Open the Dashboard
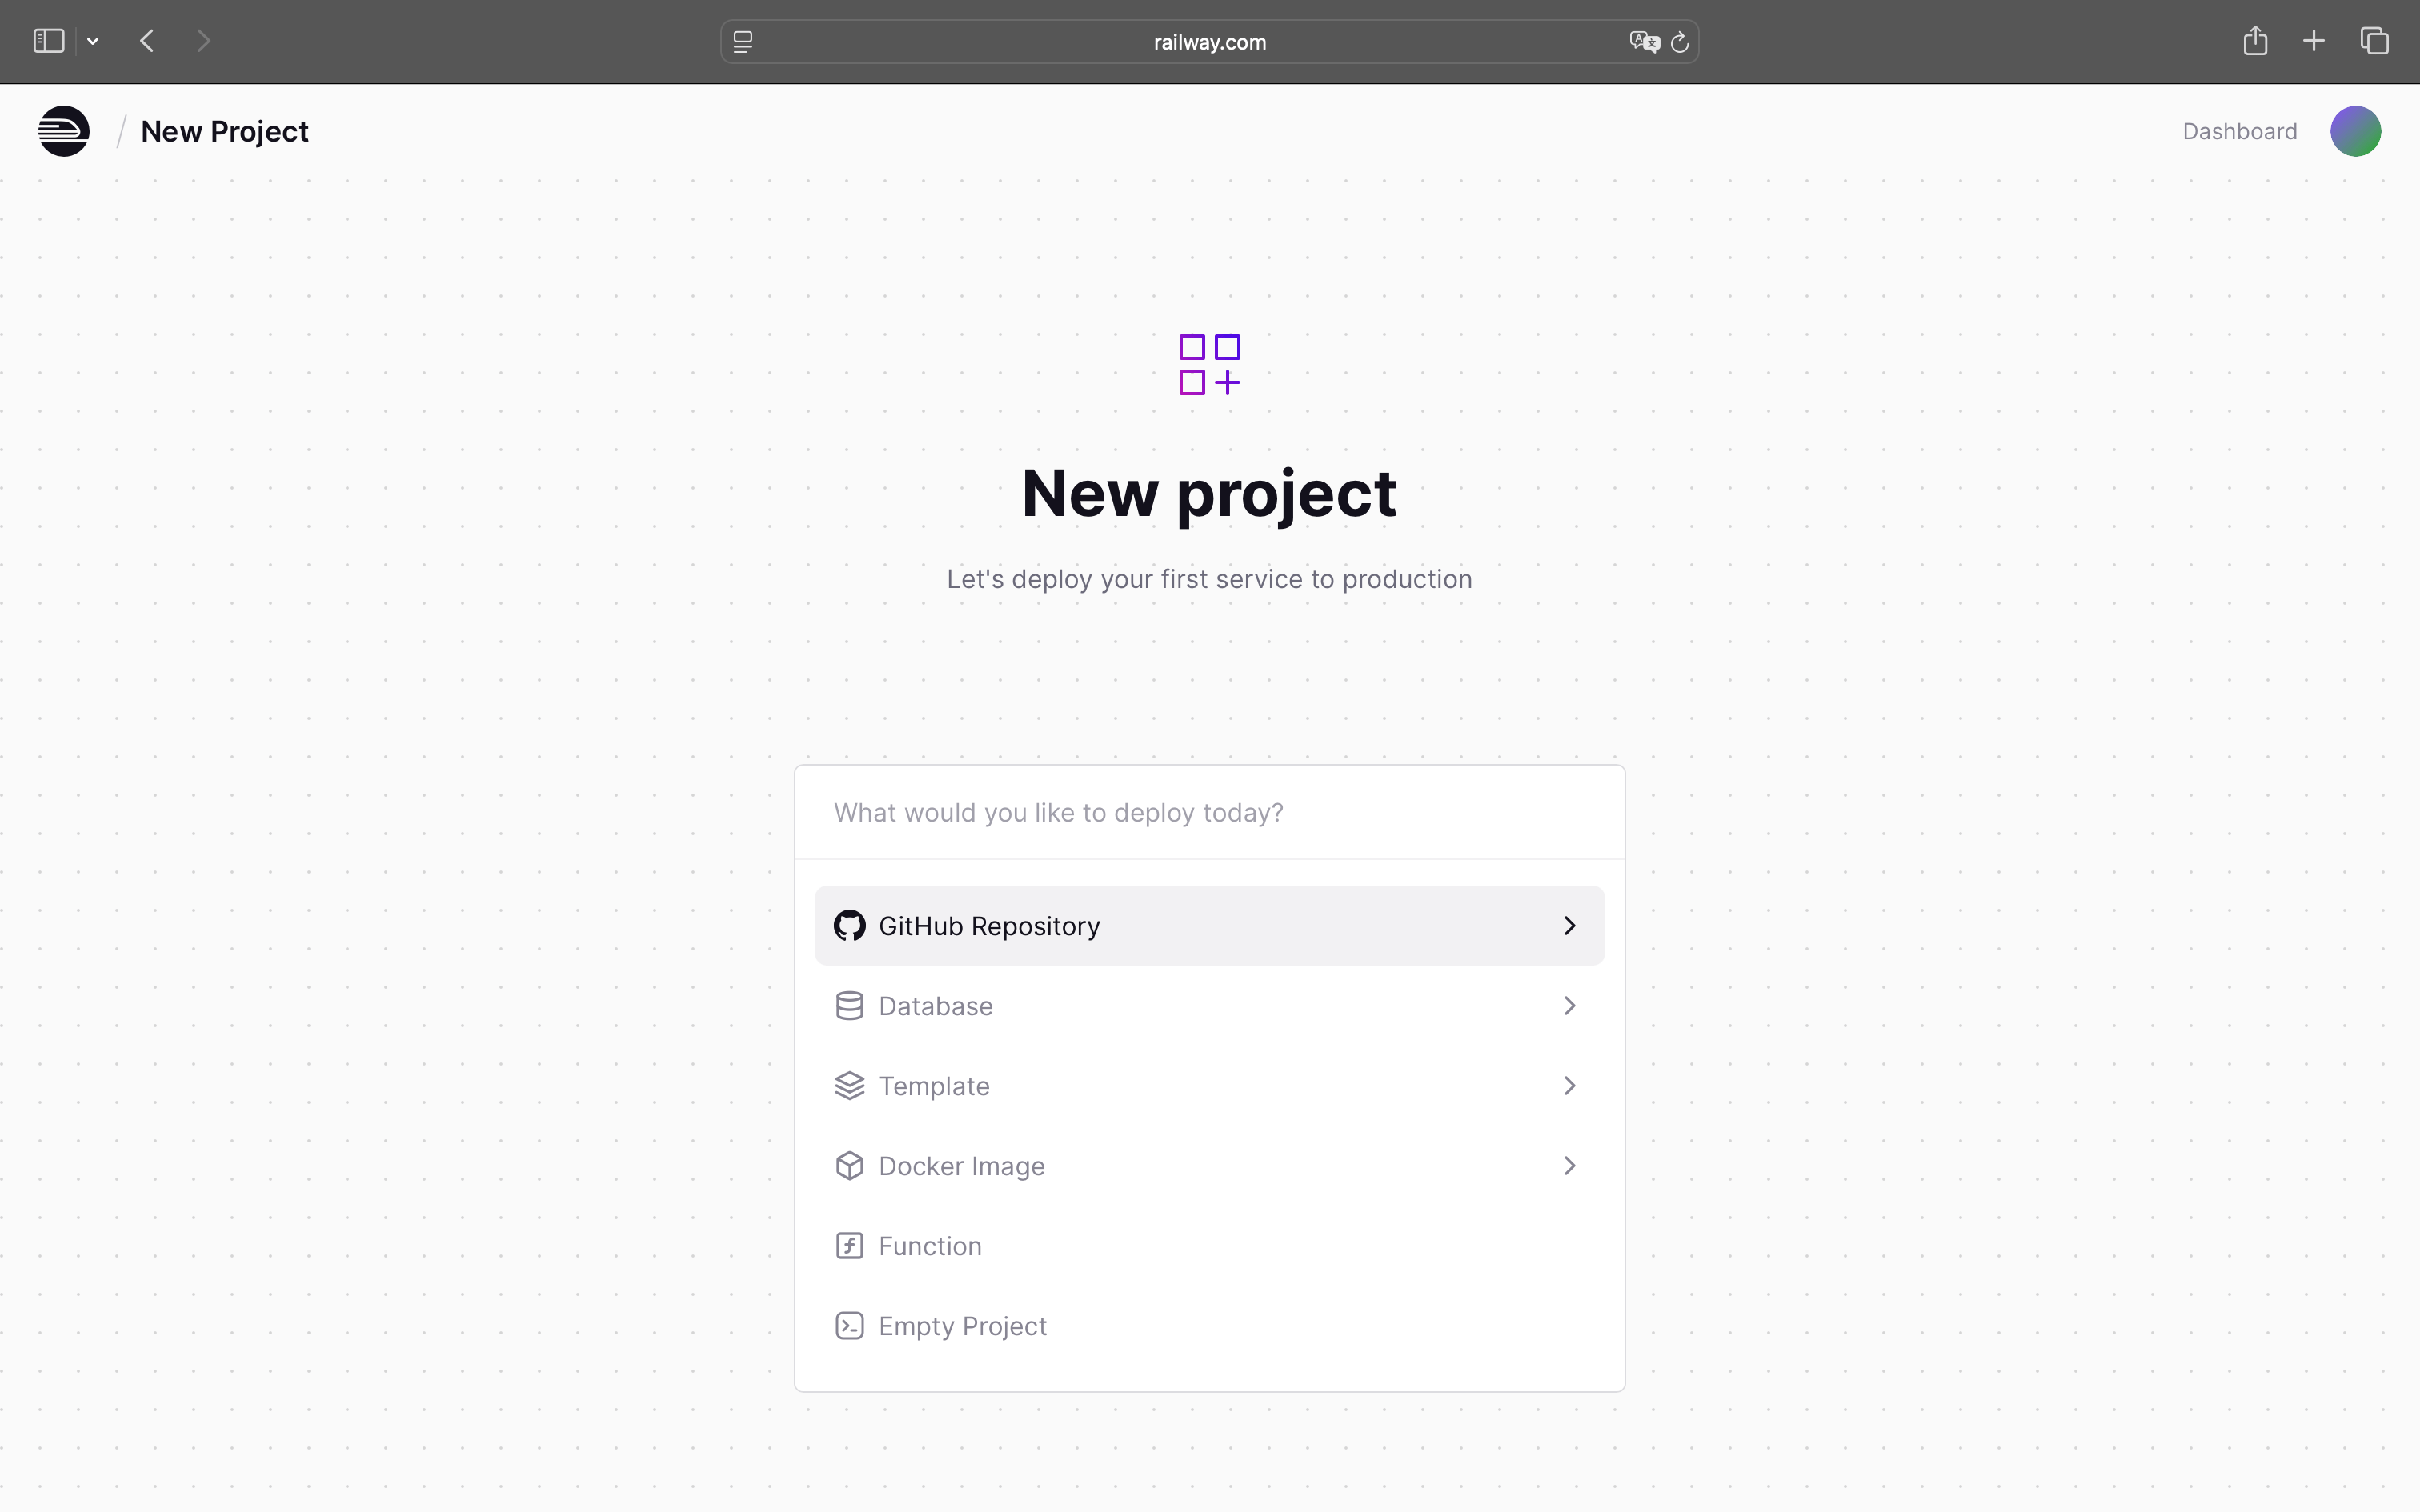This screenshot has height=1512, width=2420. coord(2238,130)
